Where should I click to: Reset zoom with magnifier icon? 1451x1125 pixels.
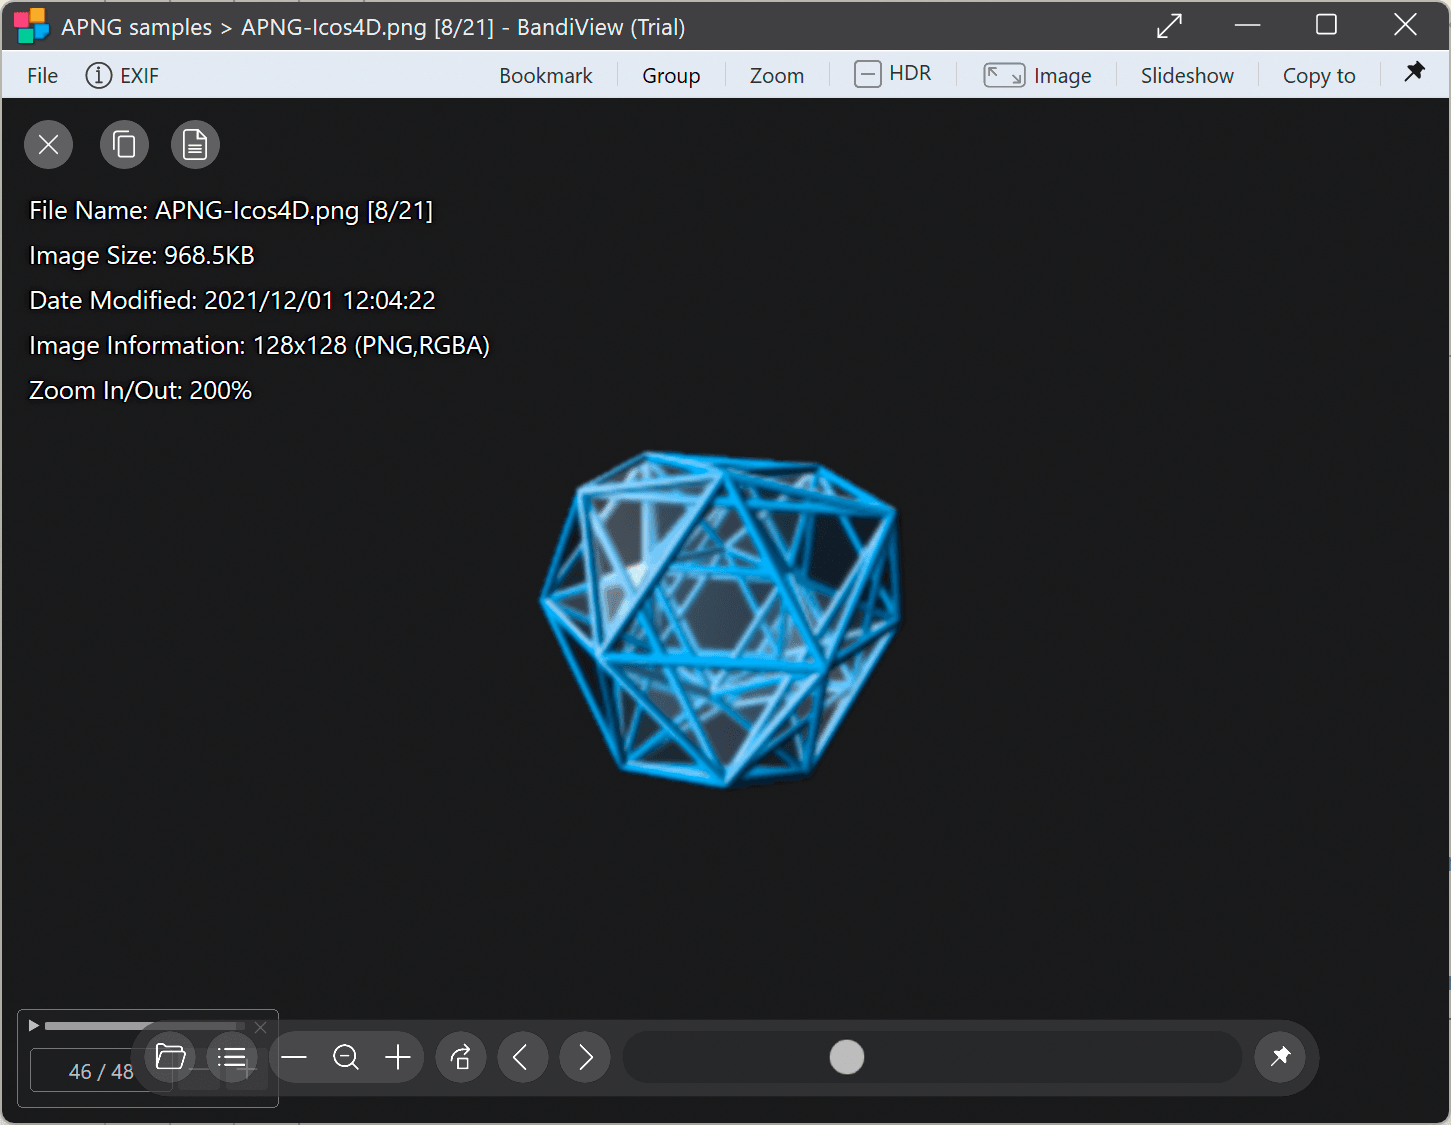346,1057
